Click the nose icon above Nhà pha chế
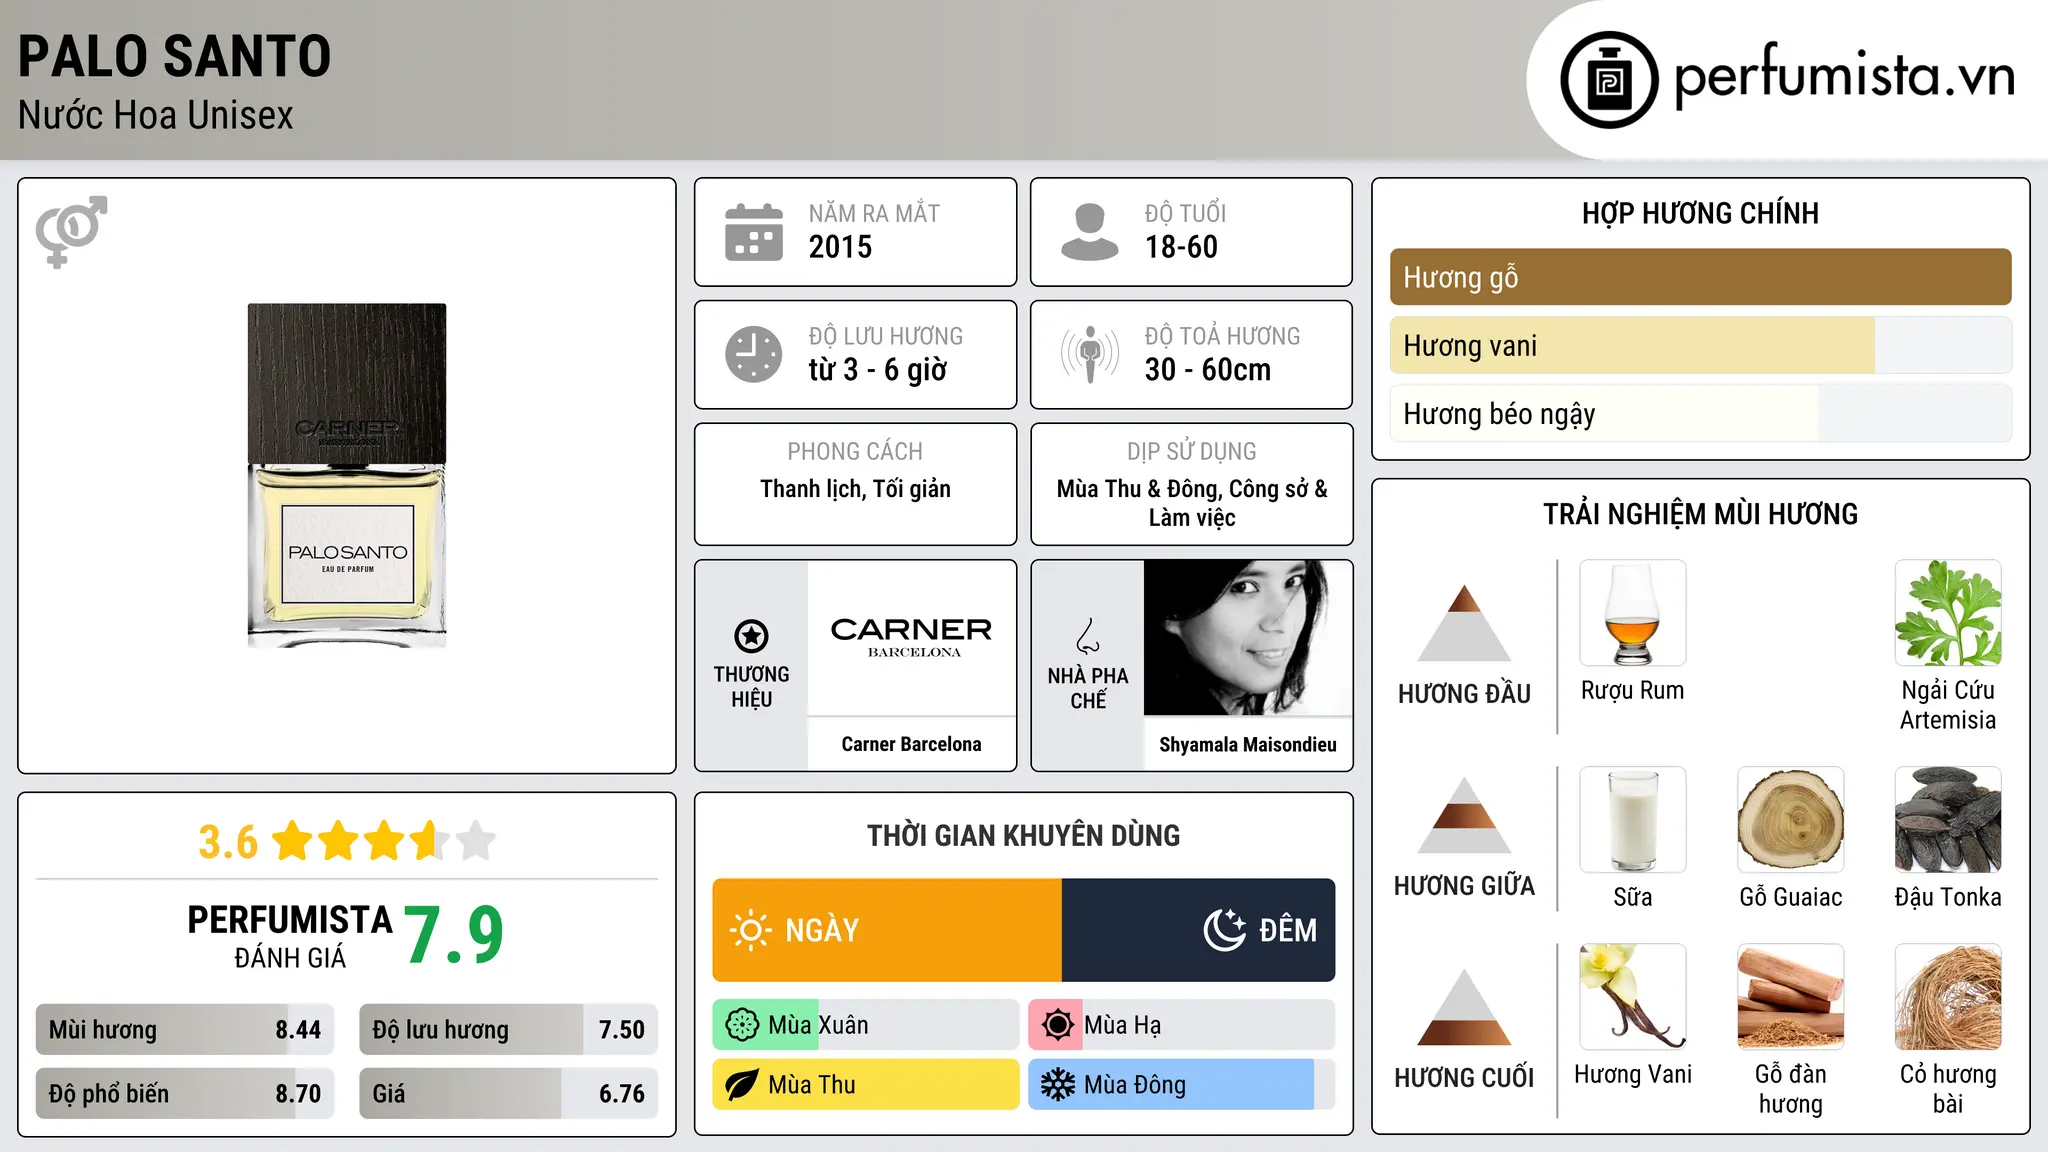The height and width of the screenshot is (1152, 2048). pyautogui.click(x=1088, y=636)
